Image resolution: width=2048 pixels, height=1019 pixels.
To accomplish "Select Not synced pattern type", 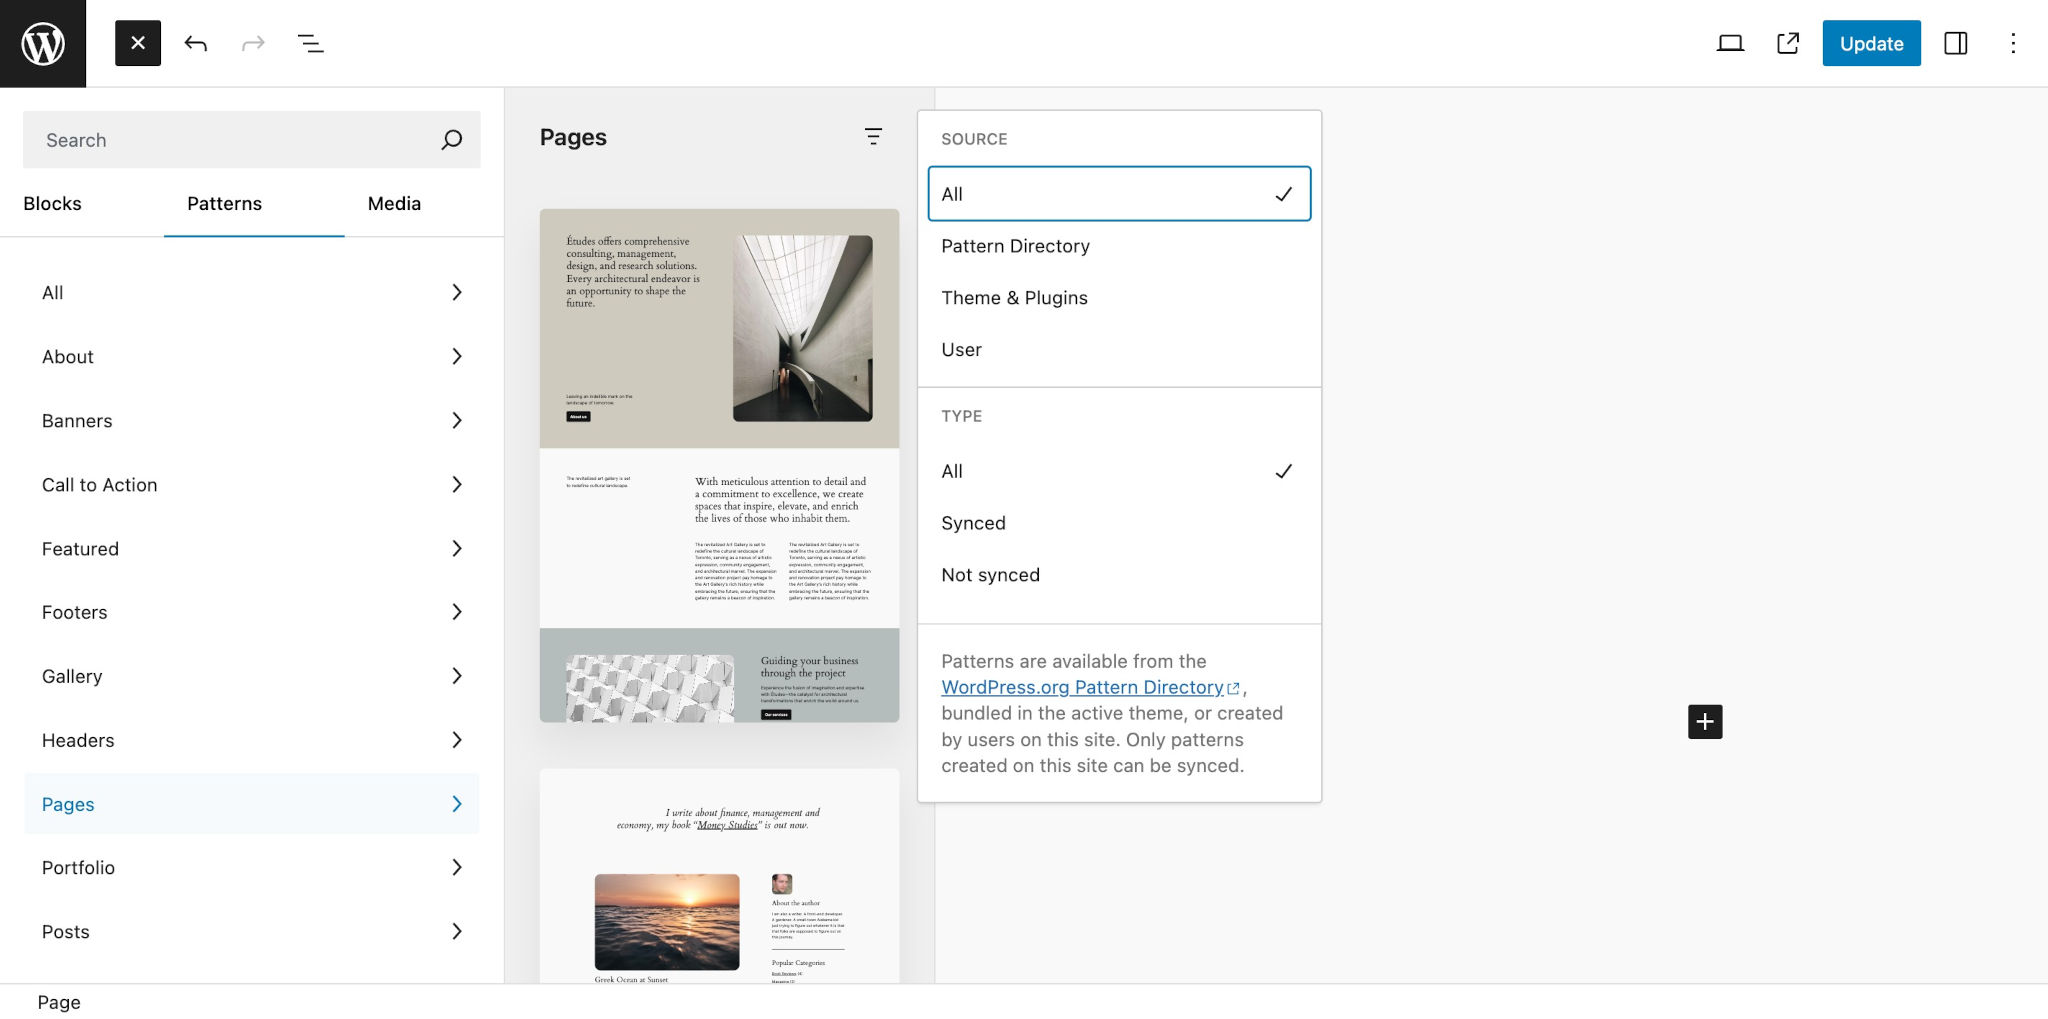I will pos(990,574).
